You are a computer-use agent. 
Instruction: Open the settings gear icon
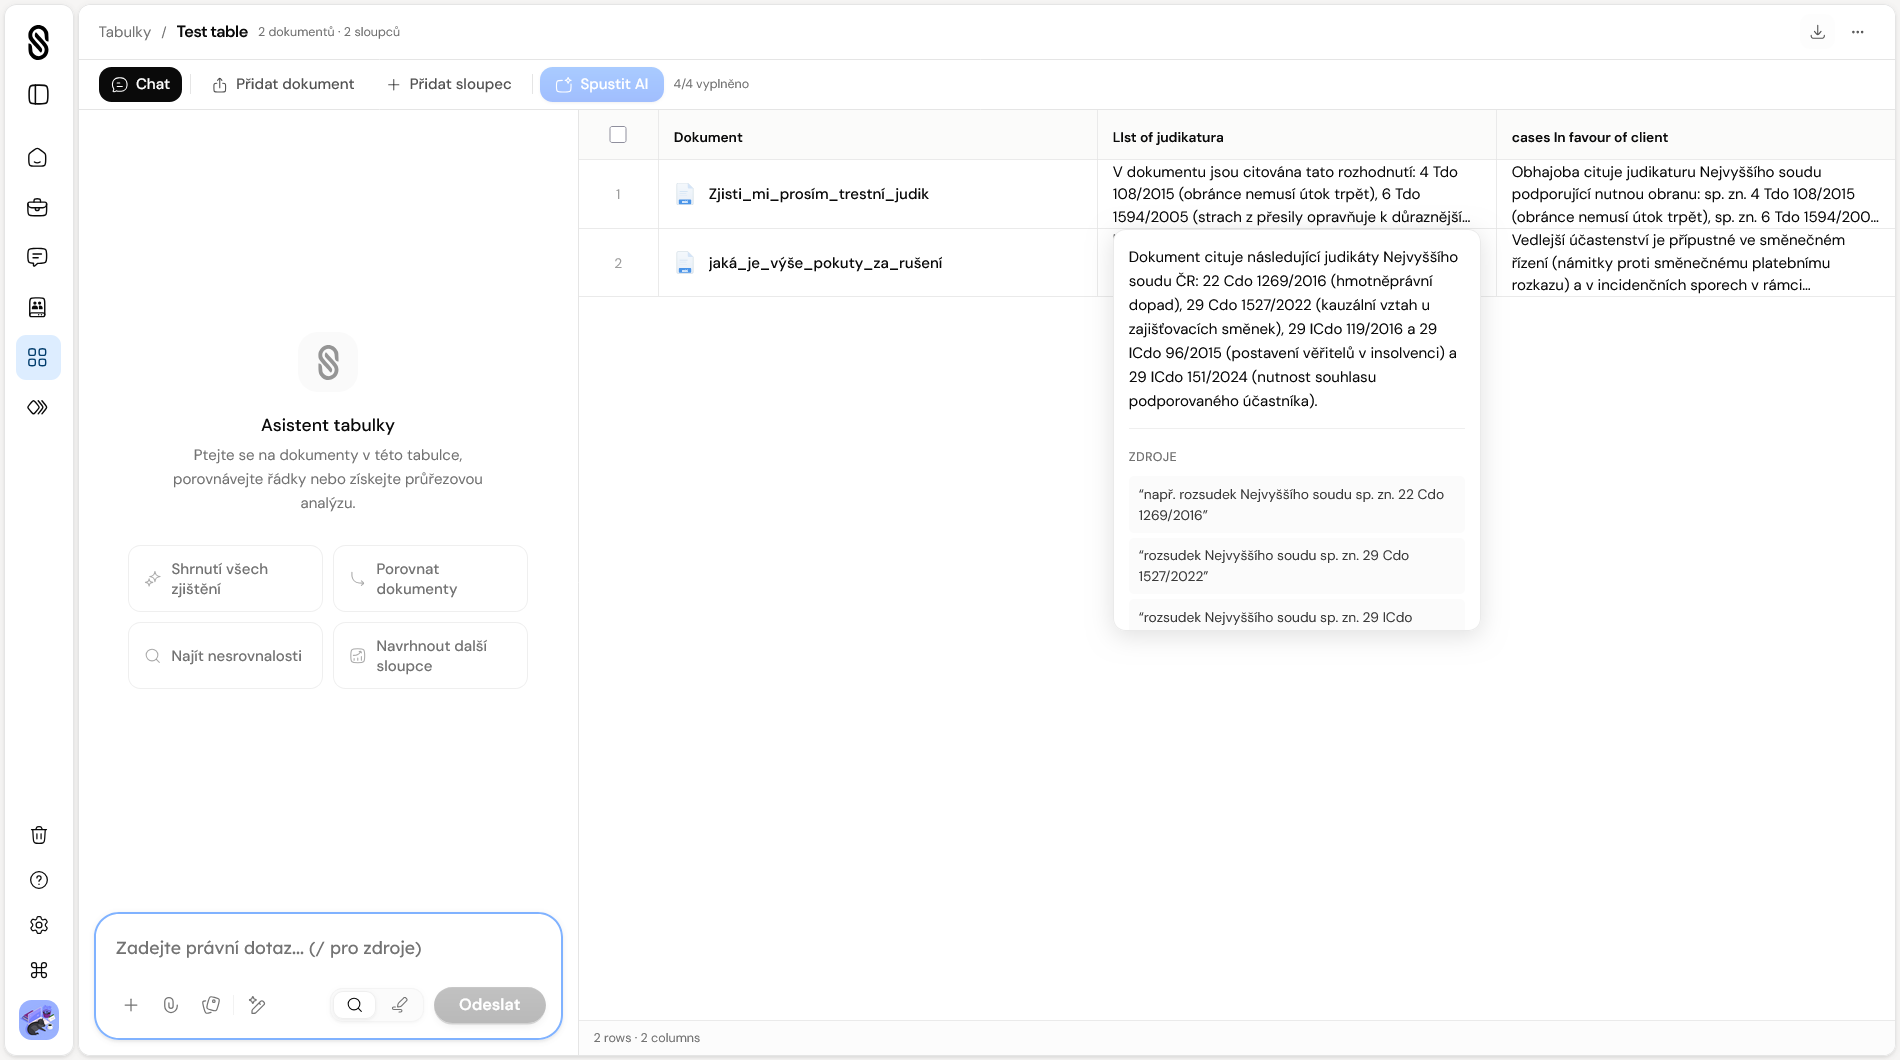click(38, 925)
